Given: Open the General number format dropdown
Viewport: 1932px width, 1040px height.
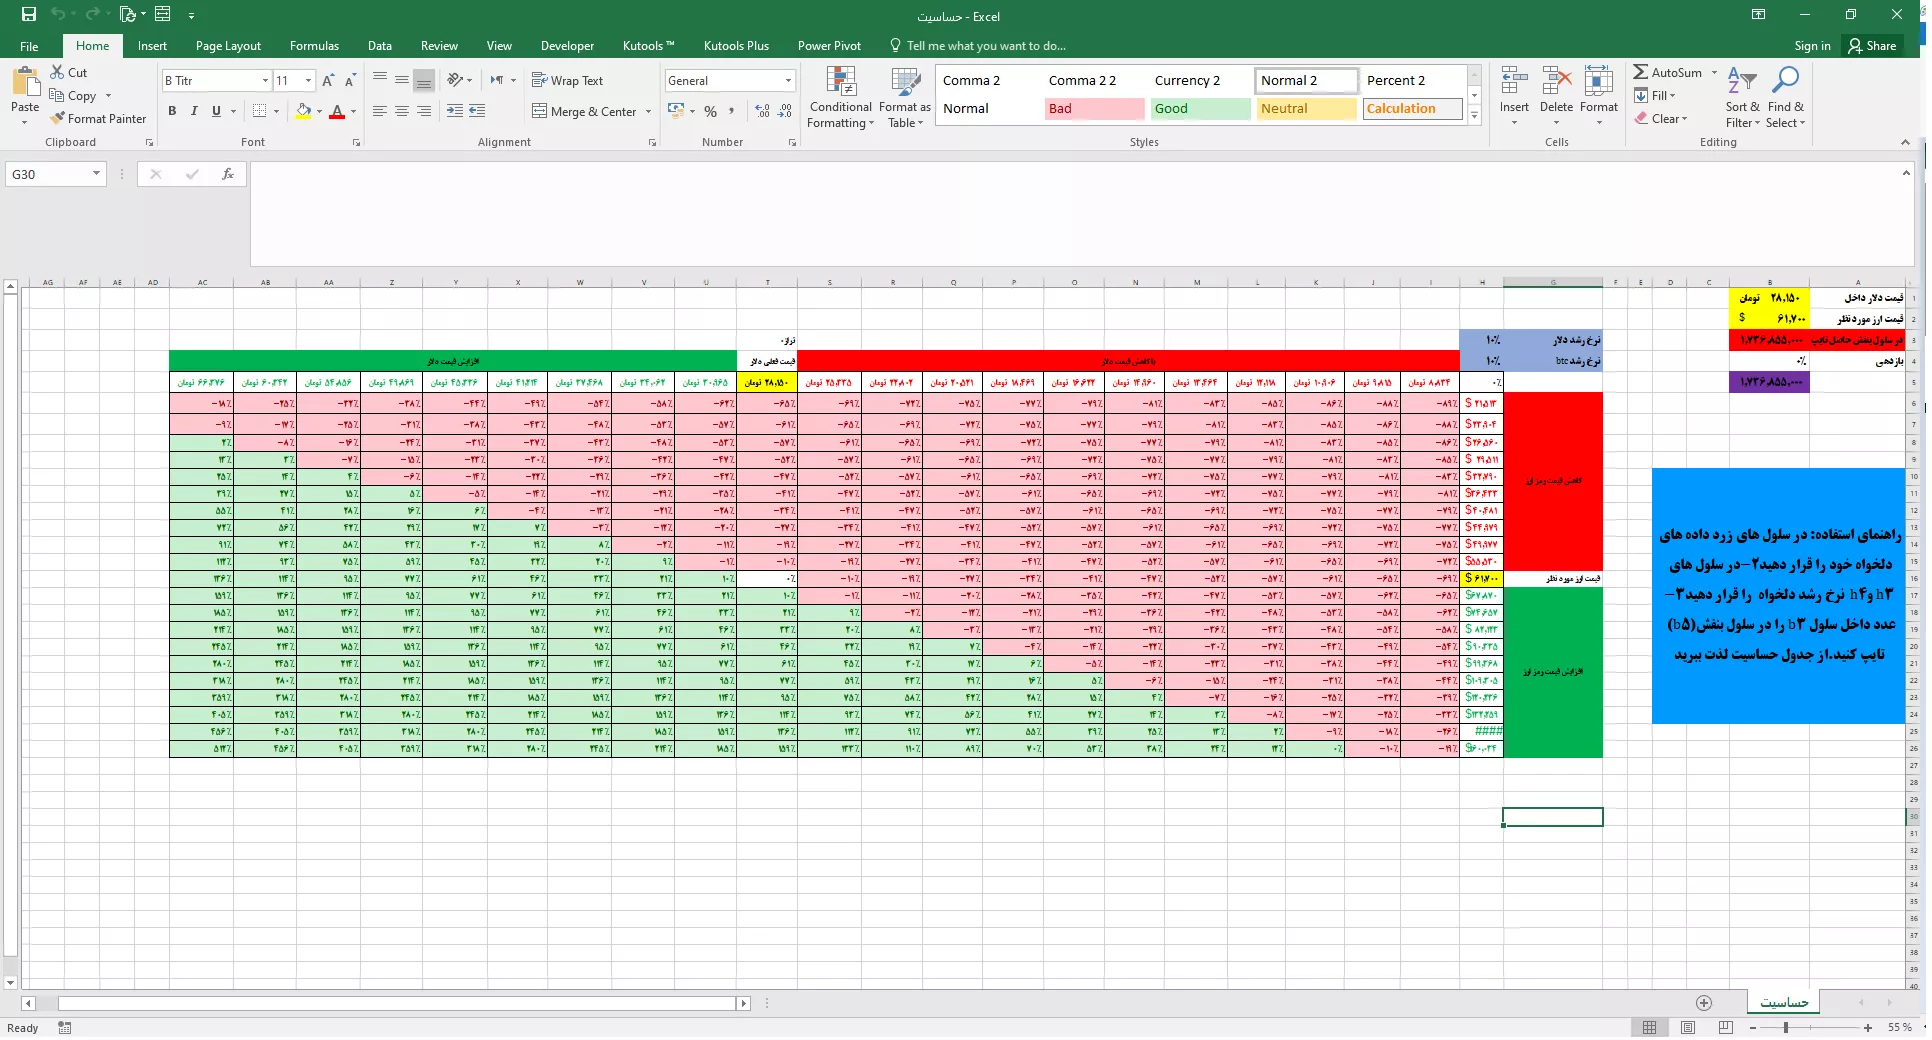Looking at the screenshot, I should point(788,81).
